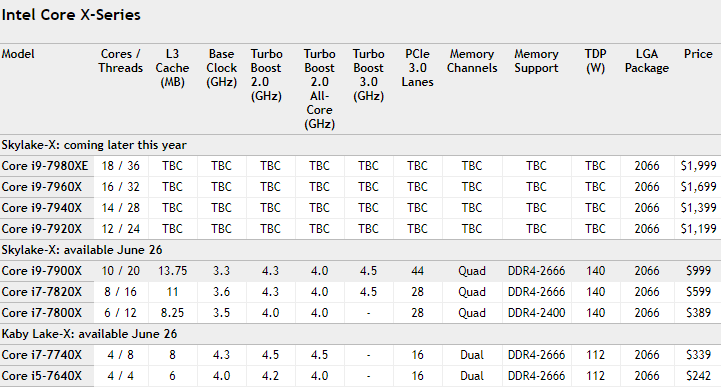This screenshot has width=721, height=387.
Task: Click the L3 Cache (MB) header
Action: [x=172, y=68]
